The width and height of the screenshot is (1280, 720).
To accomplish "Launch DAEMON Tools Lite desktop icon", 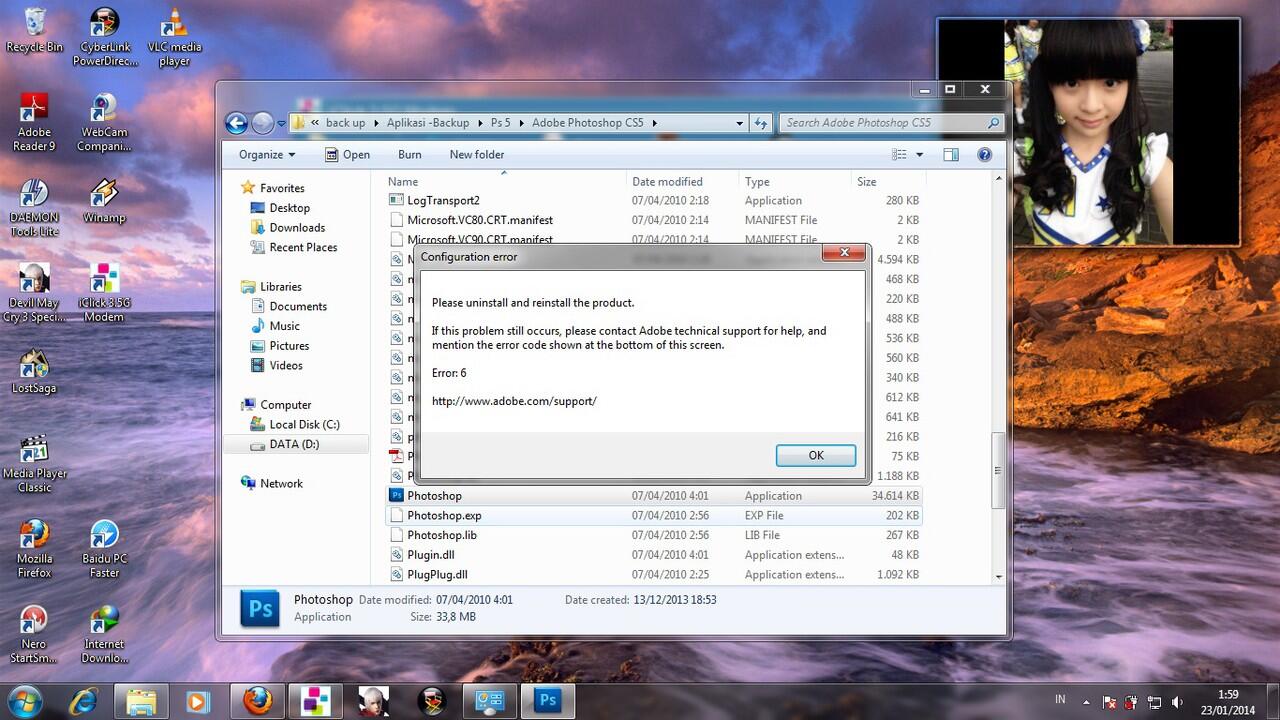I will [34, 208].
